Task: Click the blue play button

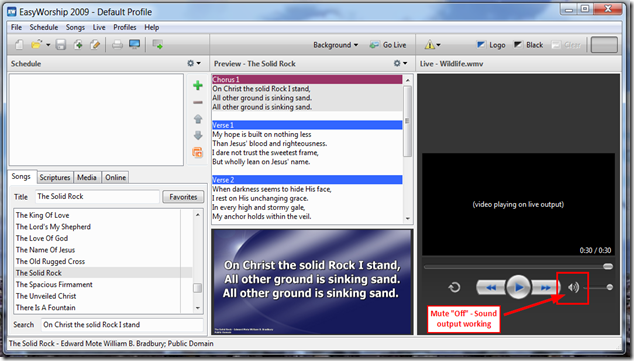Action: pos(518,287)
